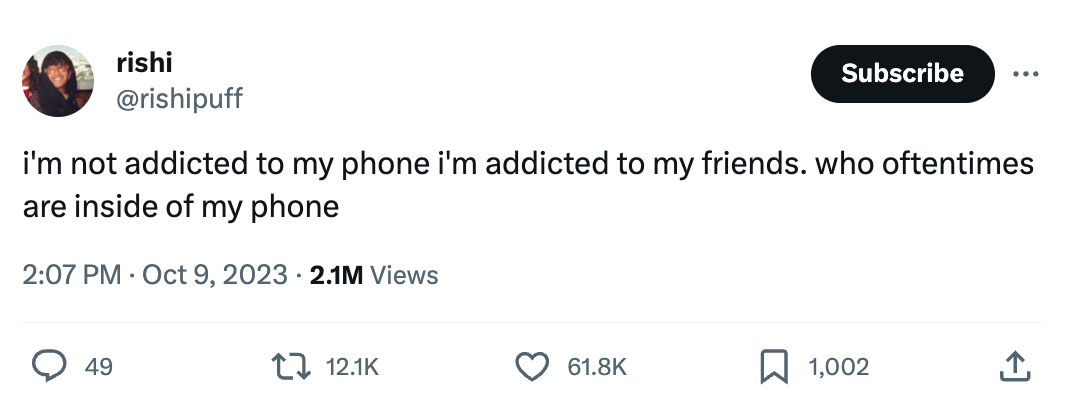The image size is (1070, 406).
Task: Subscribe to rishi with the Subscribe button
Action: [902, 74]
